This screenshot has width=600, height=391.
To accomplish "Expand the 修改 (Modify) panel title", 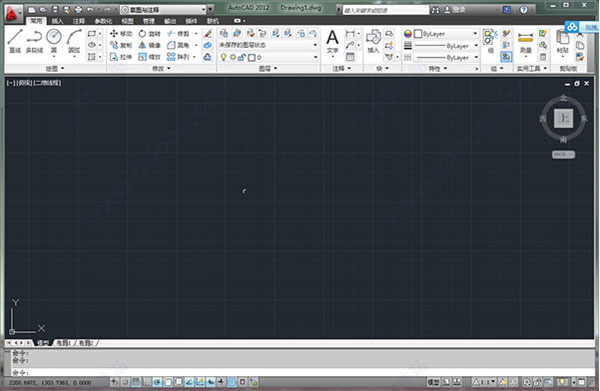I will pos(161,68).
